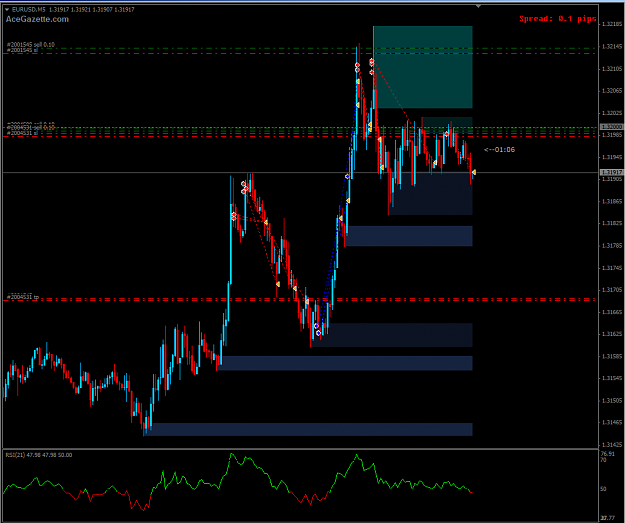This screenshot has width=625, height=523.
Task: Select the lowest blue demand zone near 1.31465
Action: (x=308, y=429)
